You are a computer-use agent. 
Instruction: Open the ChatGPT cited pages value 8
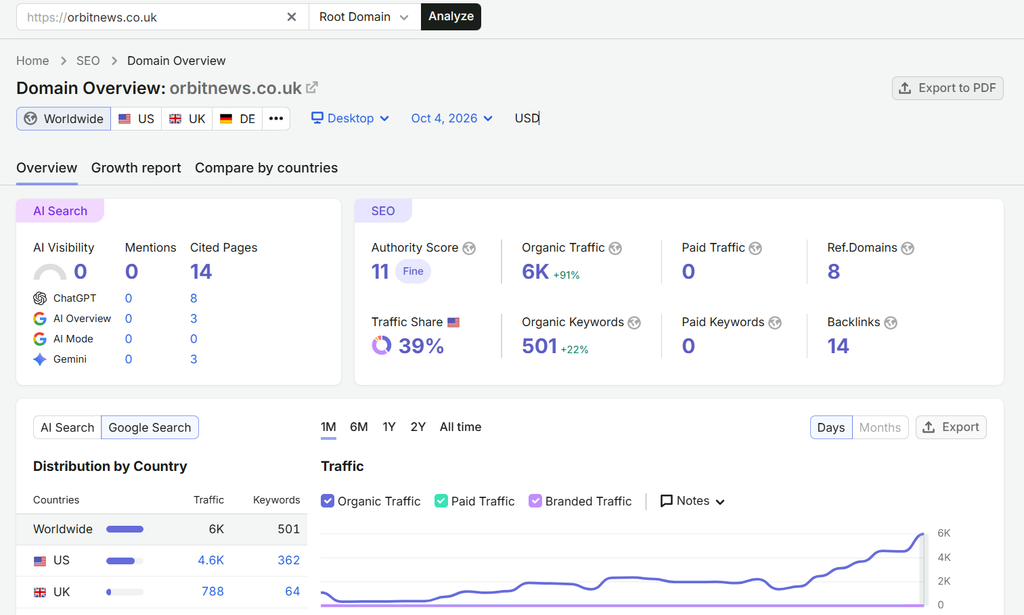193,298
